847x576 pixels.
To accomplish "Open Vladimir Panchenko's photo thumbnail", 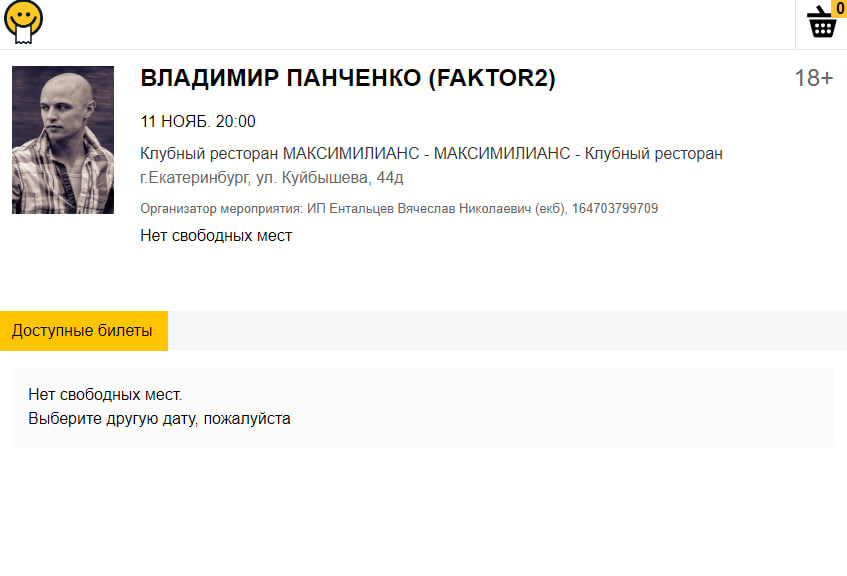I will [x=63, y=140].
